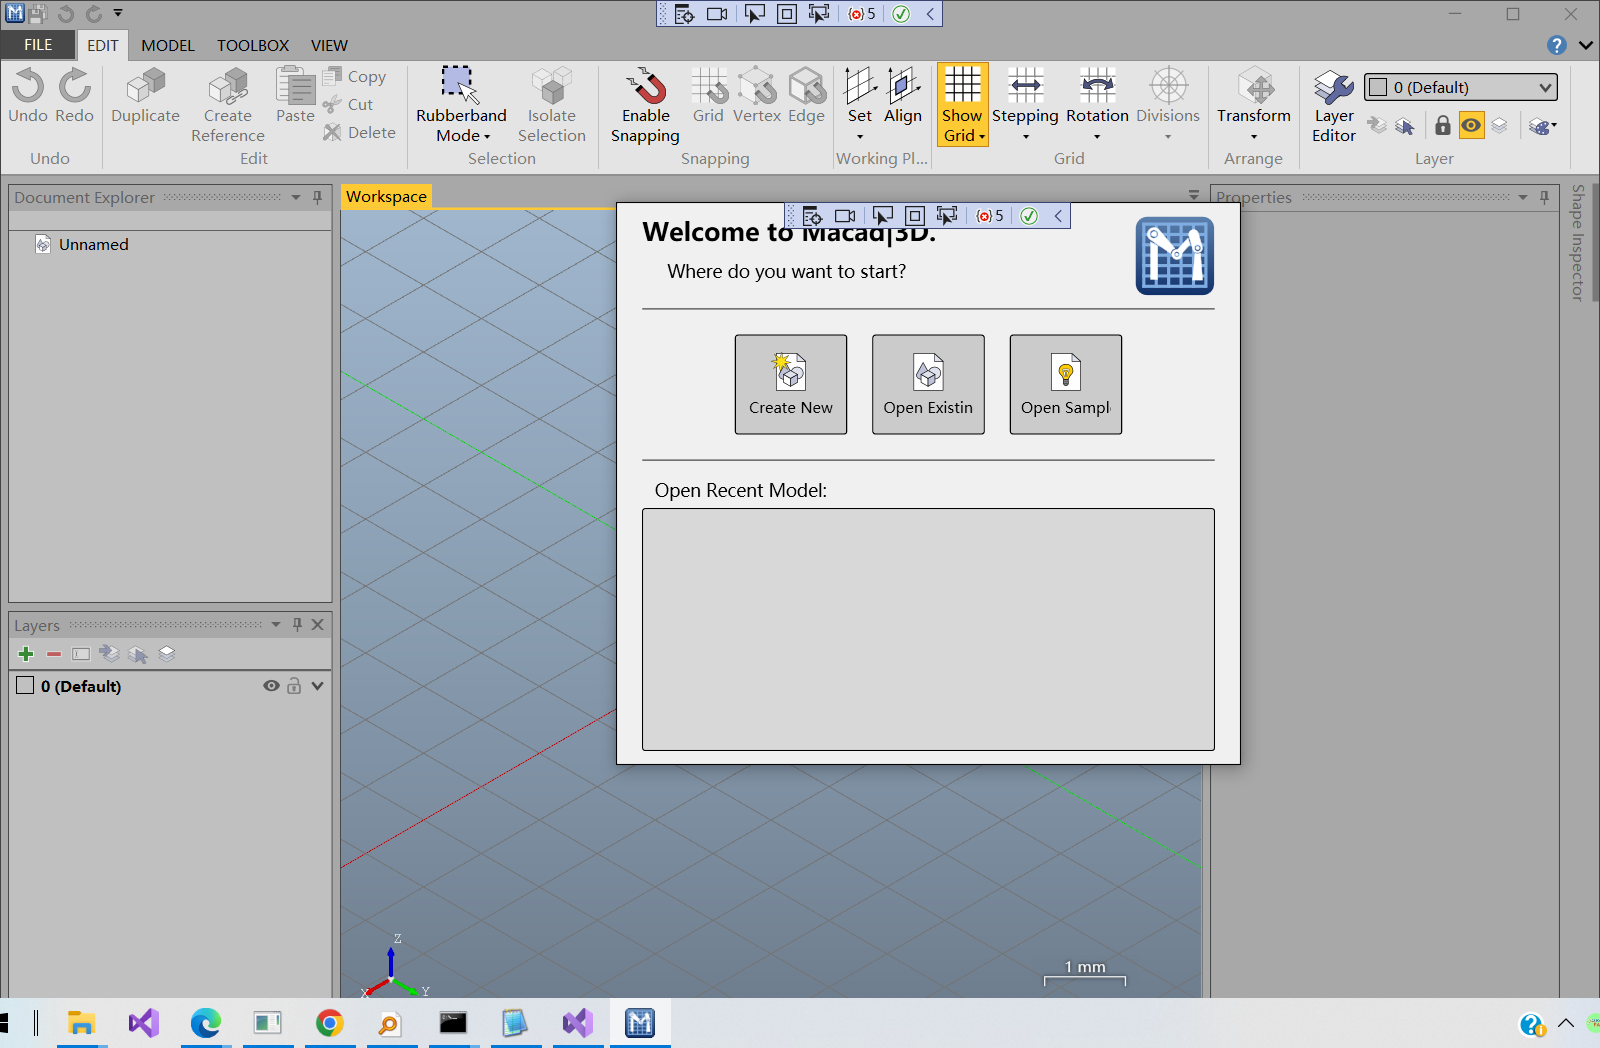Open the layer palette dropdown in the ribbon
The width and height of the screenshot is (1600, 1048).
pyautogui.click(x=1543, y=126)
